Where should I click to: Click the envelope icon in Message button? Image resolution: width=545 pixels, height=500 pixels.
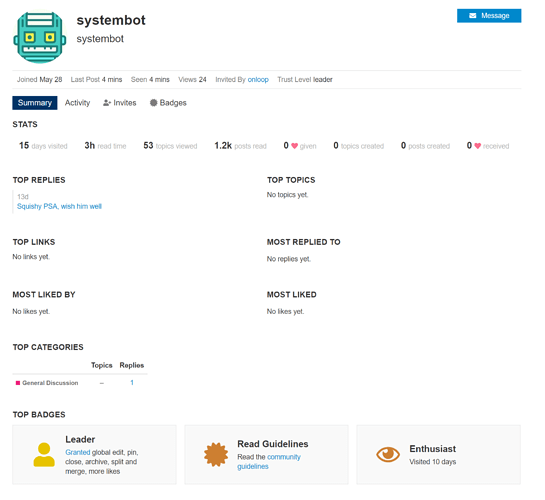coord(472,16)
